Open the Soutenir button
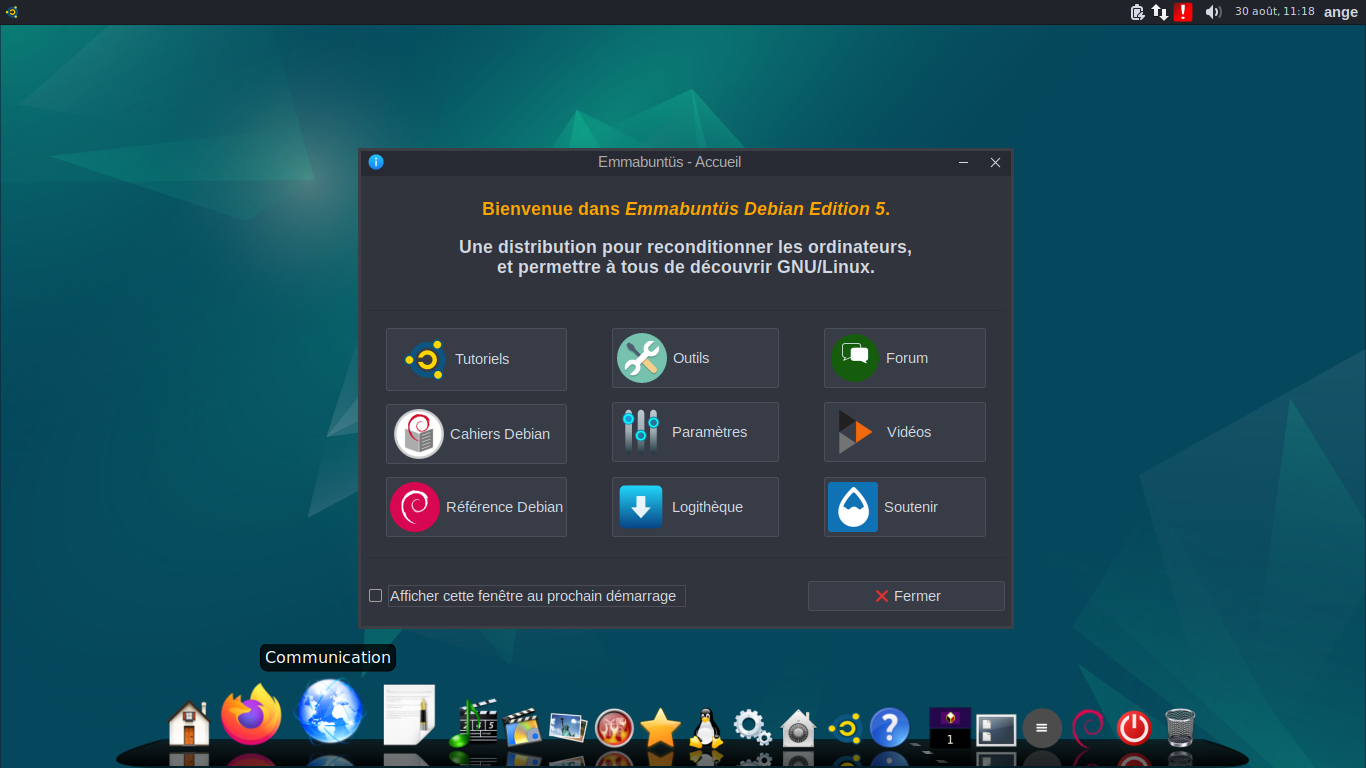Viewport: 1366px width, 768px height. pyautogui.click(x=905, y=507)
